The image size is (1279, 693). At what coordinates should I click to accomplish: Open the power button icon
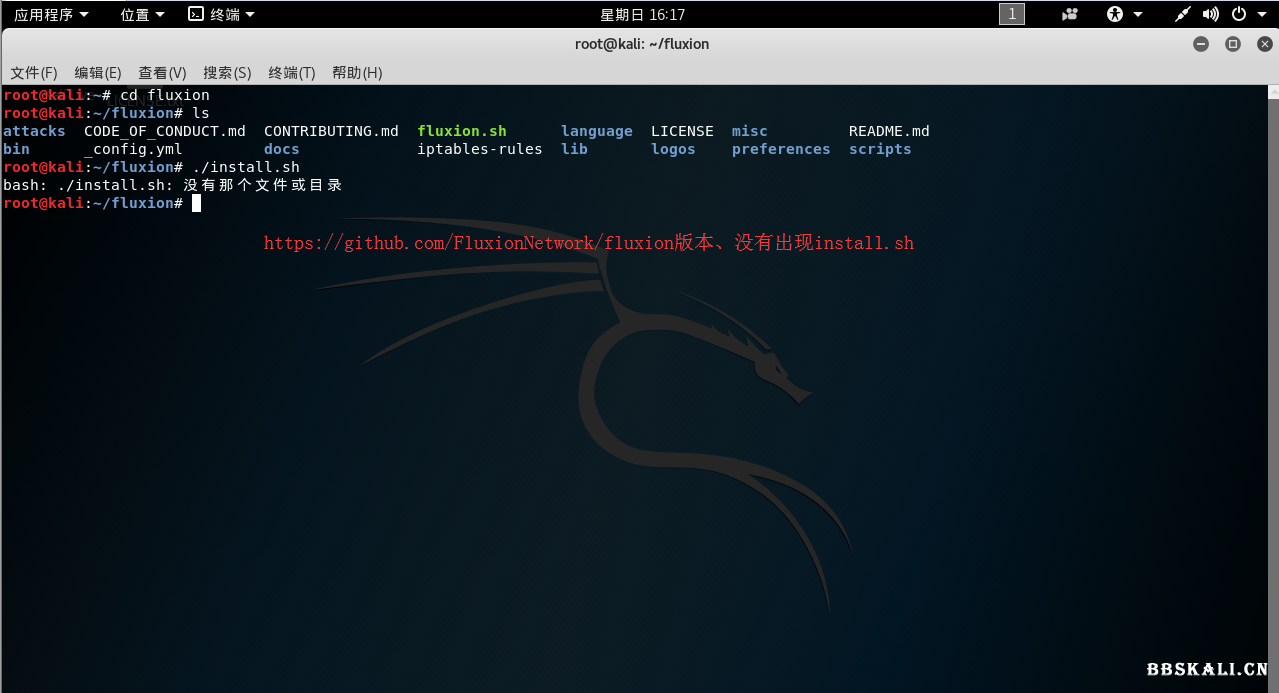point(1236,14)
